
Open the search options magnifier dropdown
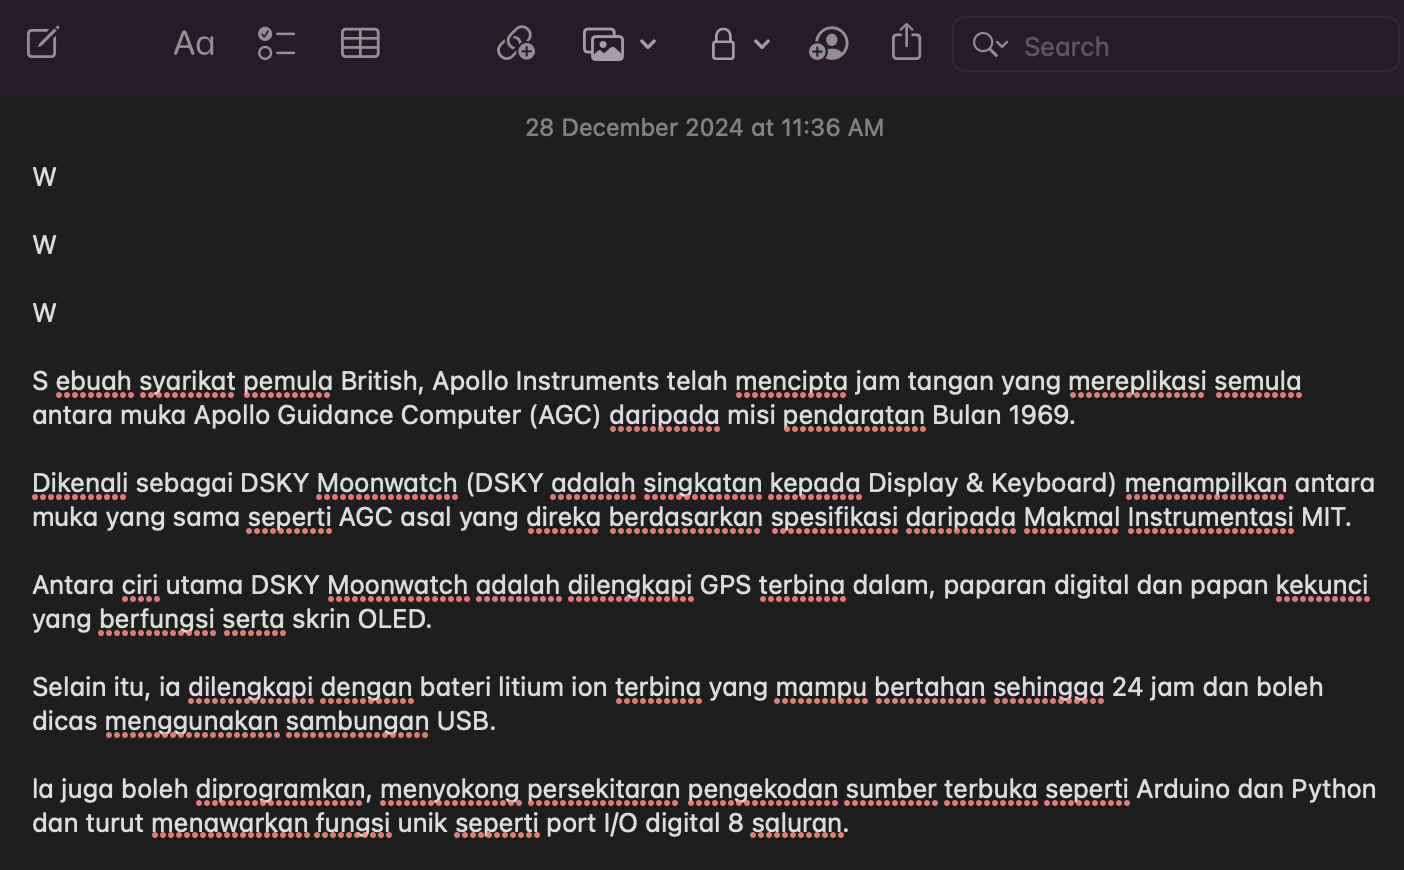pyautogui.click(x=990, y=45)
